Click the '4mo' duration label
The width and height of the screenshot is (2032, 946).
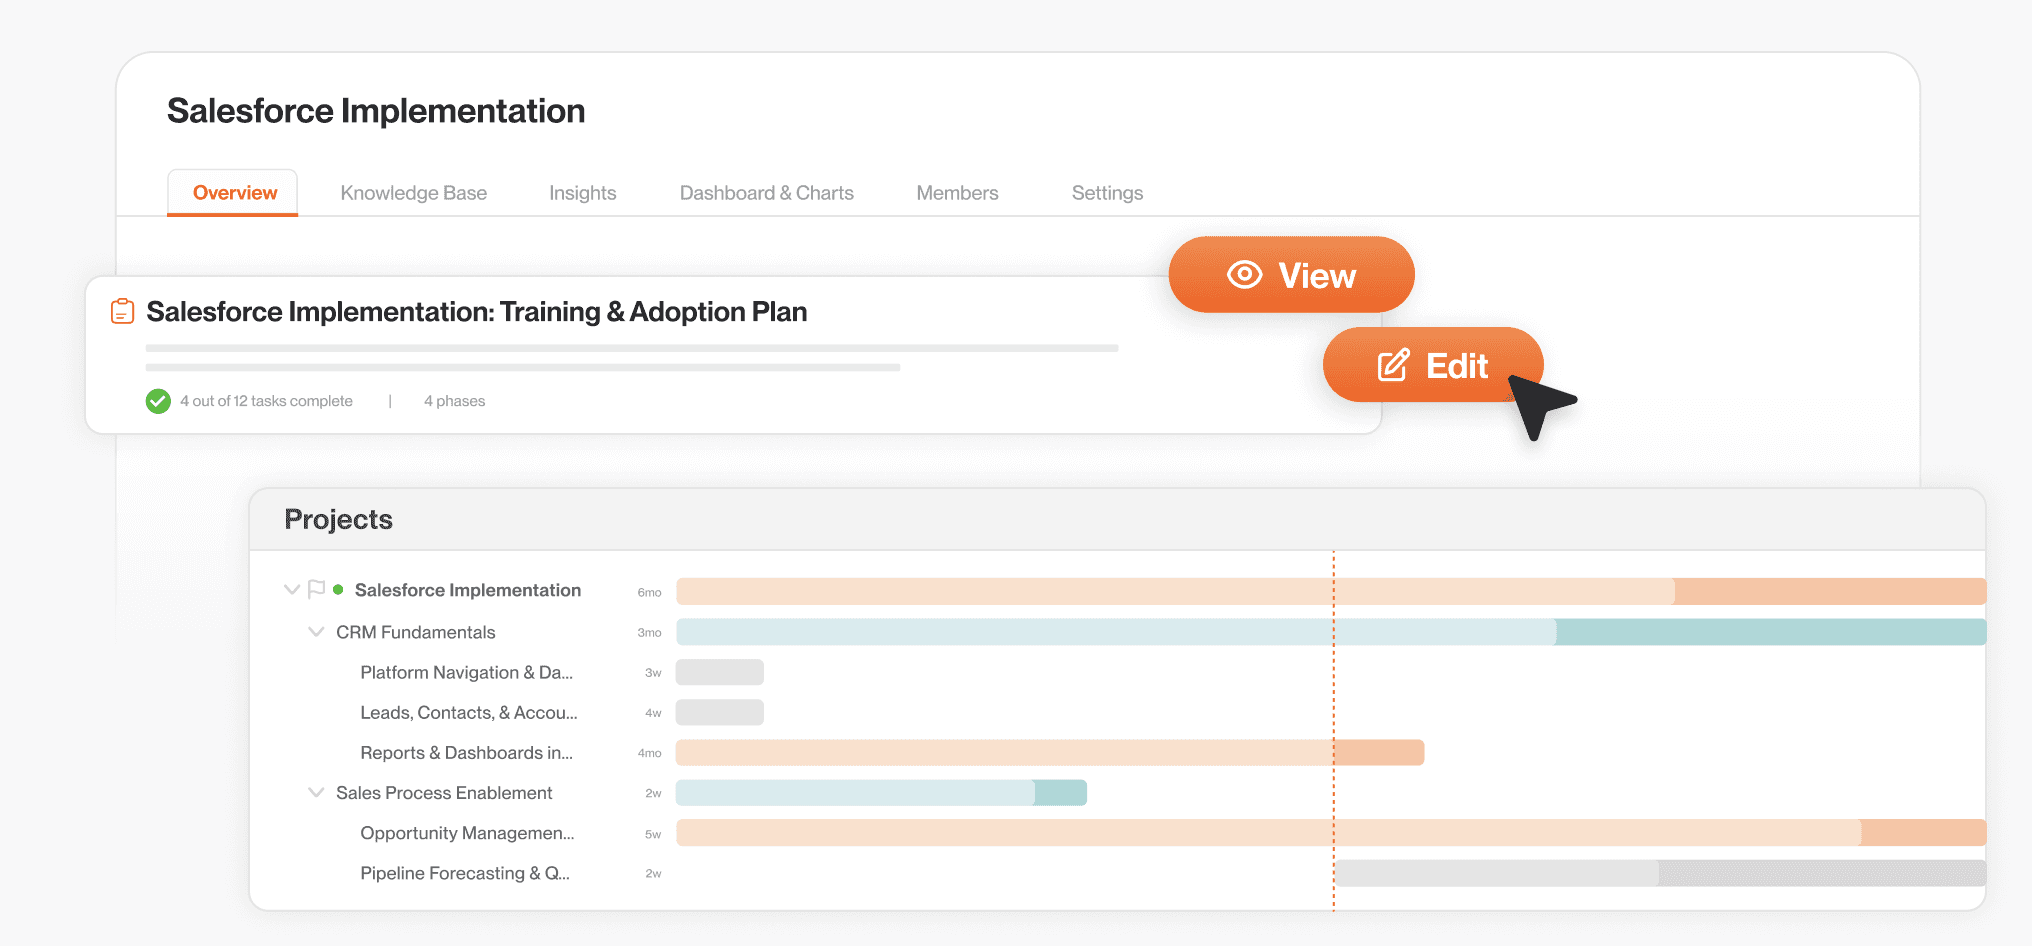pos(650,753)
